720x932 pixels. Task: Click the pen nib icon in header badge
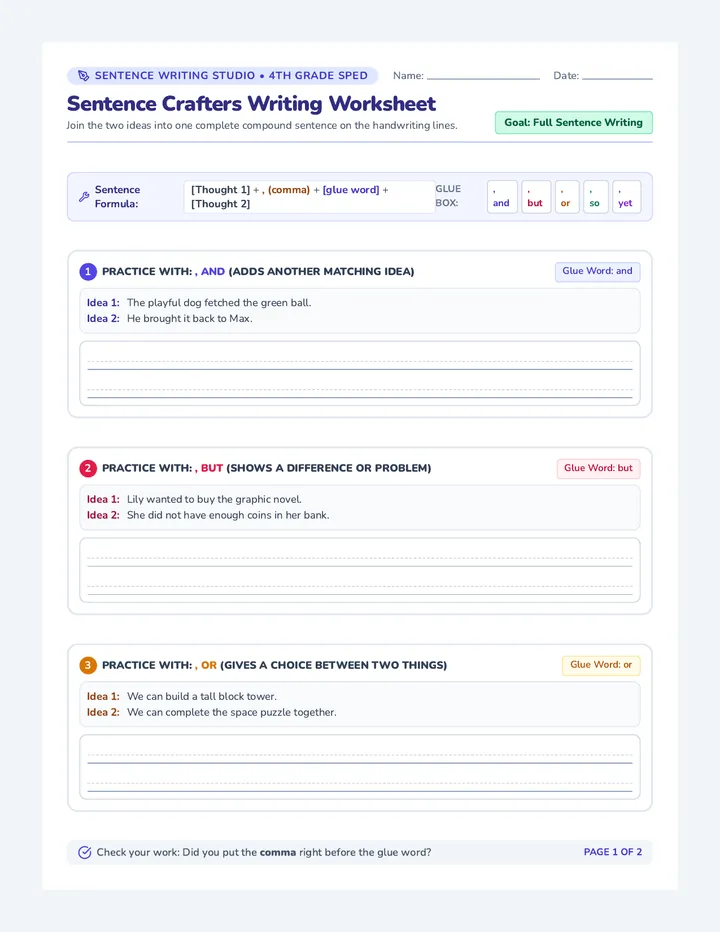coord(84,75)
